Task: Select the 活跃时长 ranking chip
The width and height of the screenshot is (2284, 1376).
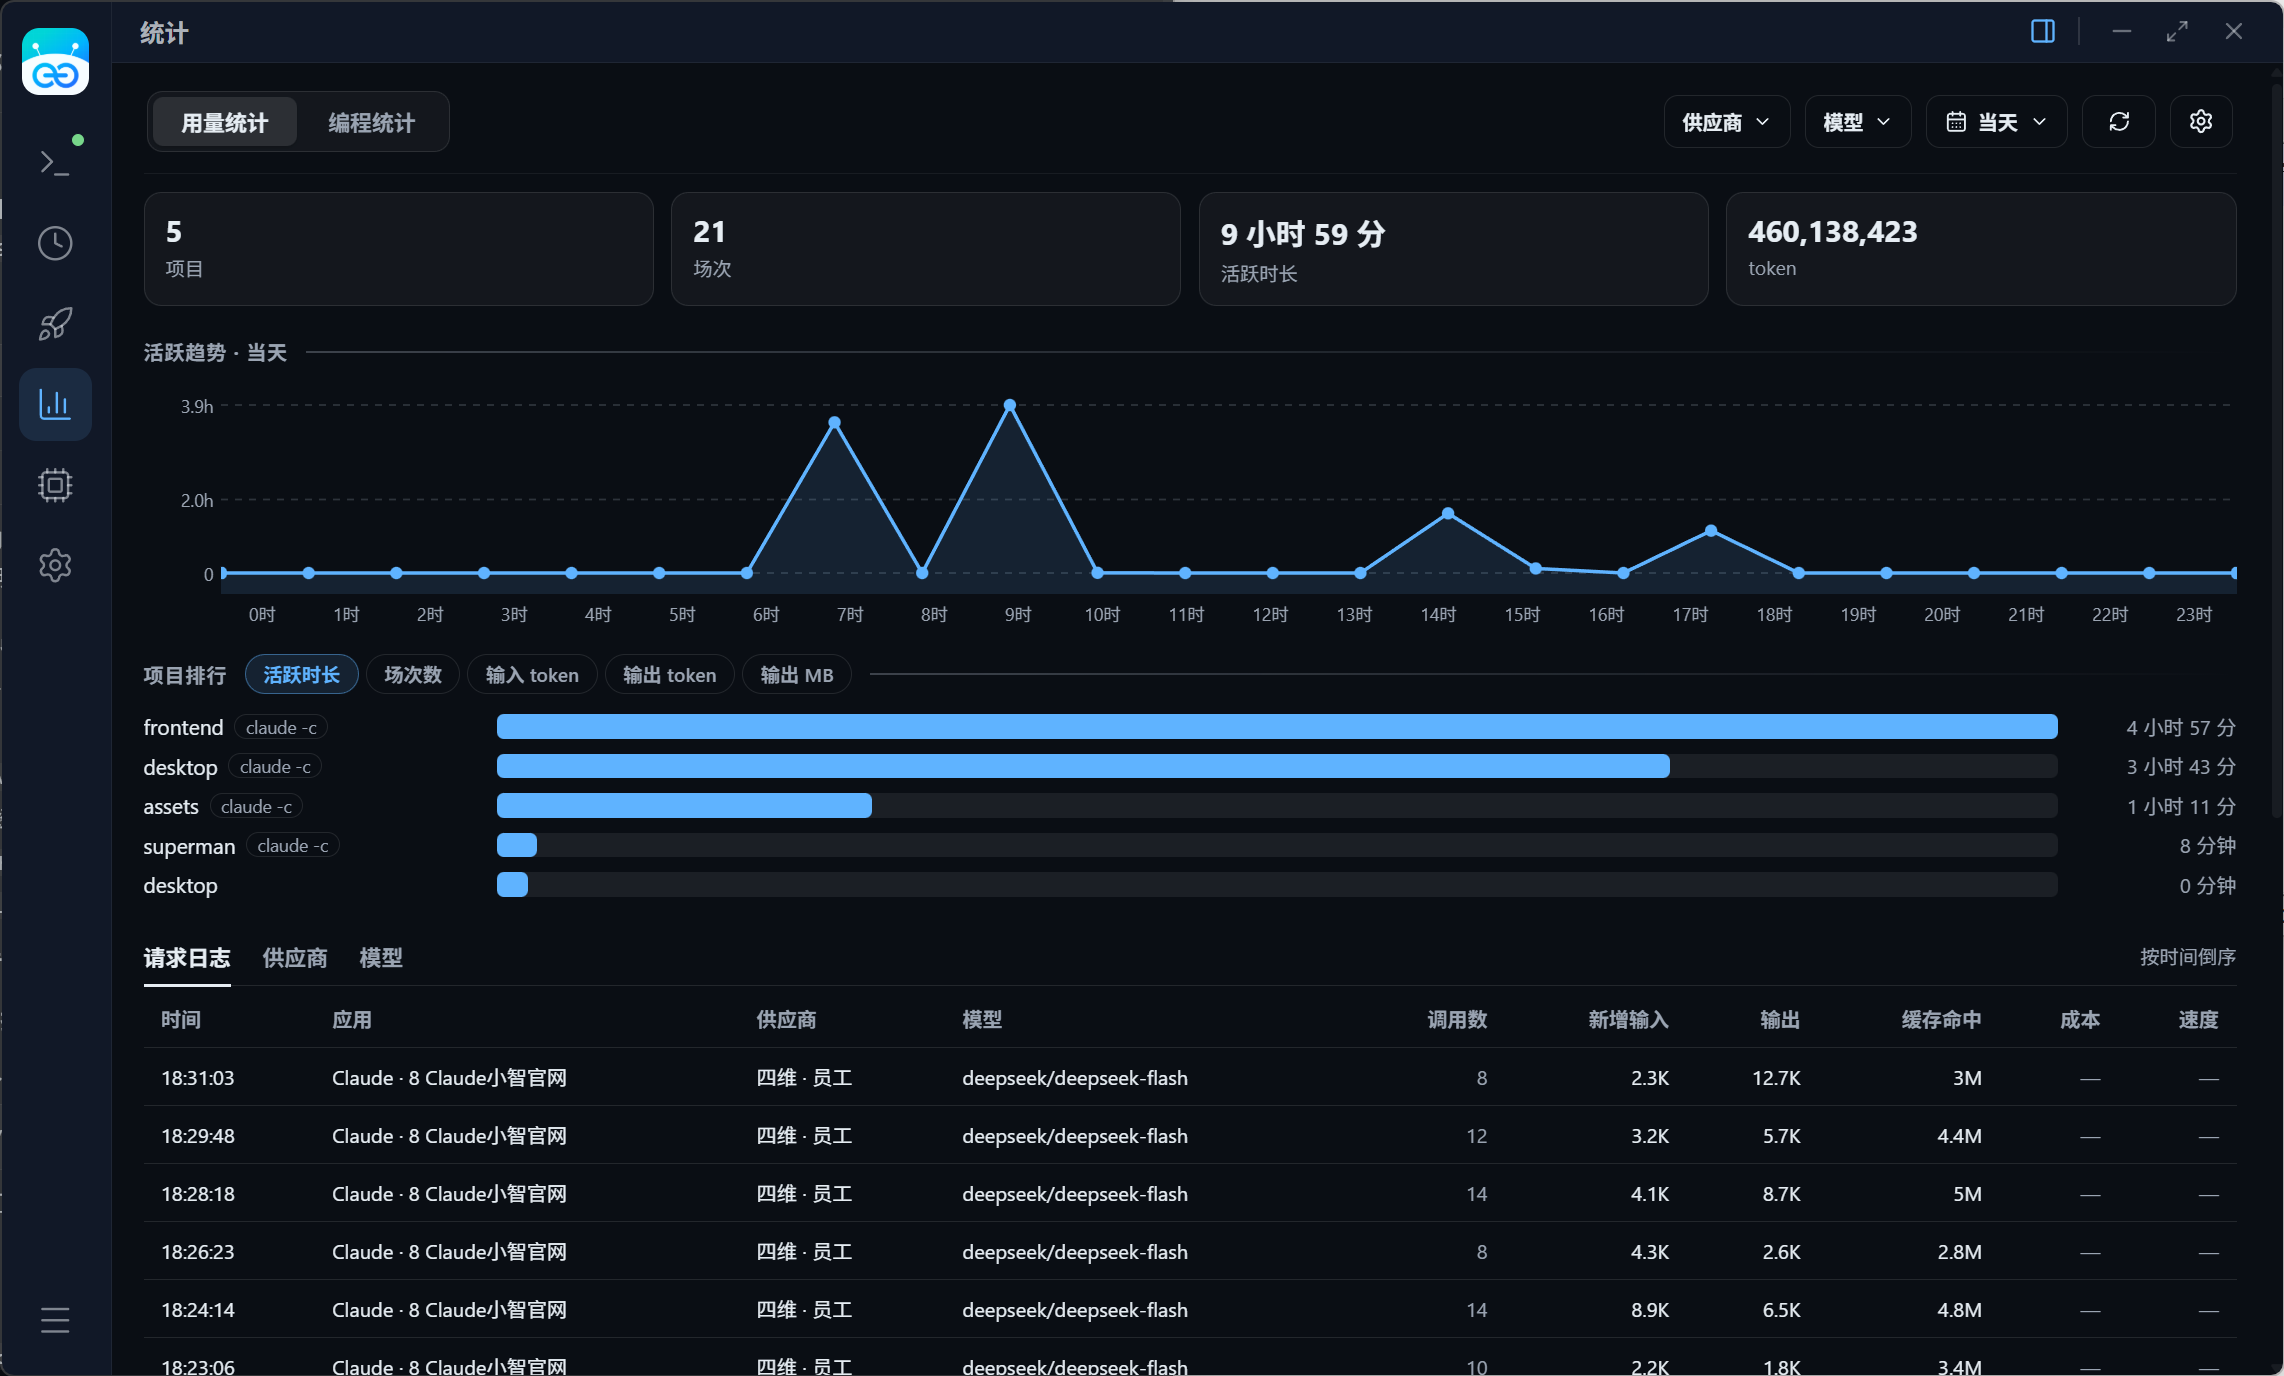Action: pos(302,675)
